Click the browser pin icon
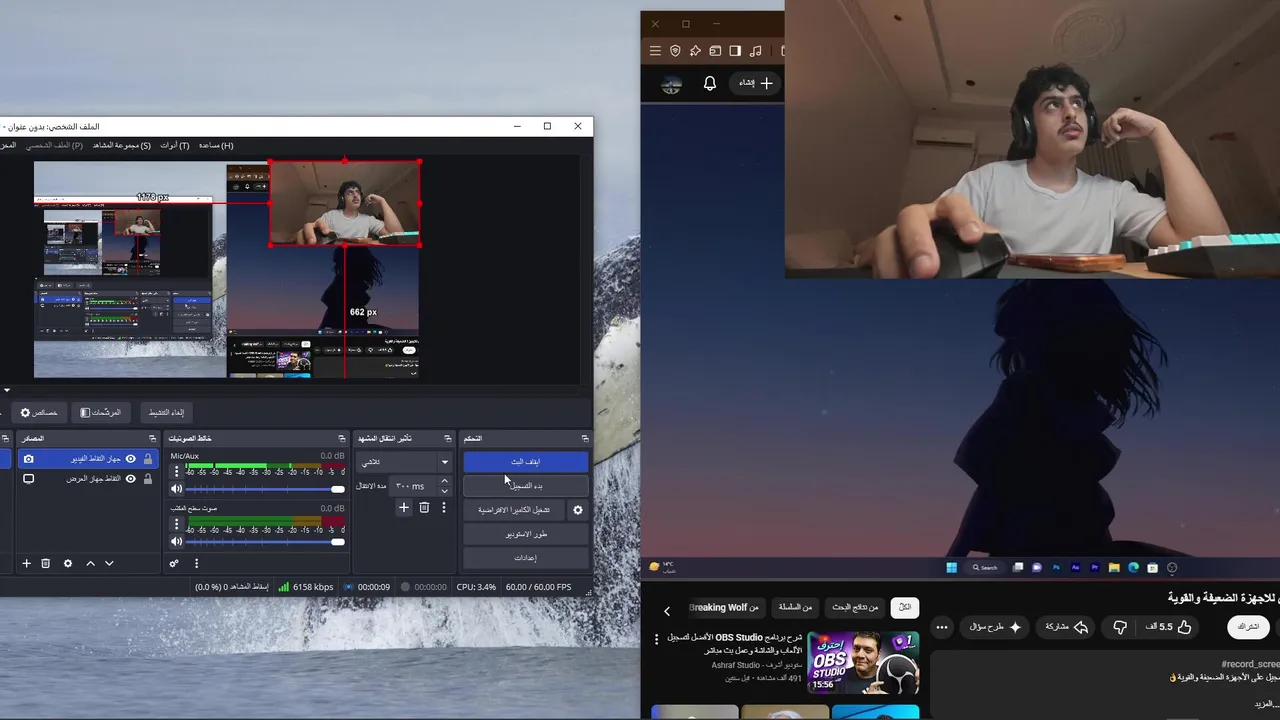This screenshot has width=1280, height=720. tap(695, 51)
